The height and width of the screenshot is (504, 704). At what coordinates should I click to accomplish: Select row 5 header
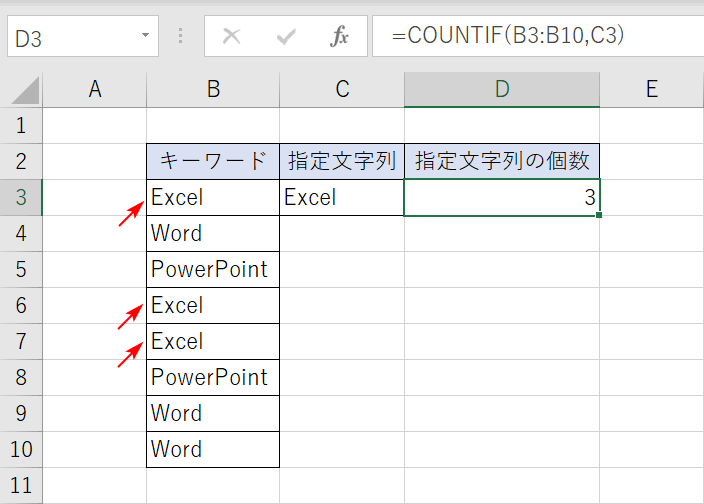21,269
